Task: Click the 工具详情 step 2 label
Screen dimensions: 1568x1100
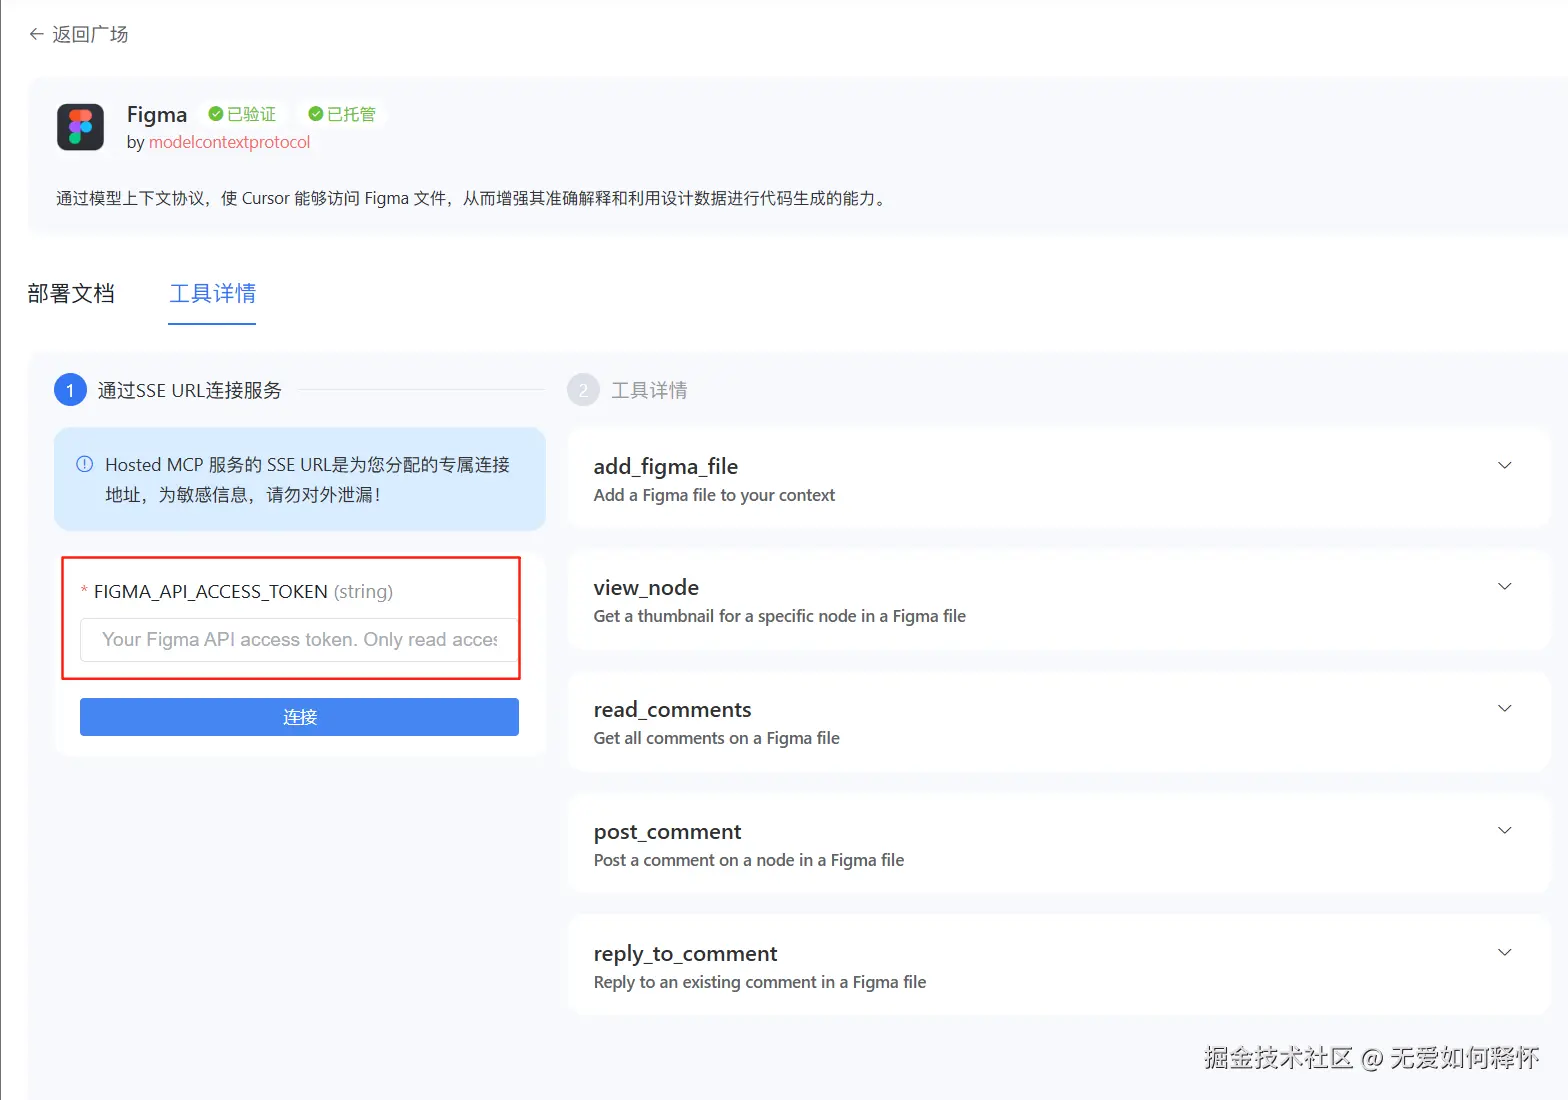Action: coord(649,390)
